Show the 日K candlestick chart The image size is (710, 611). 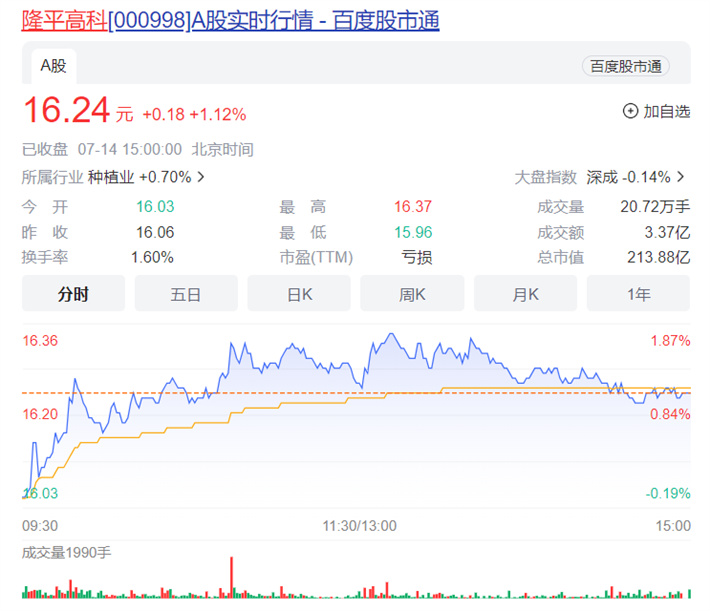[299, 294]
